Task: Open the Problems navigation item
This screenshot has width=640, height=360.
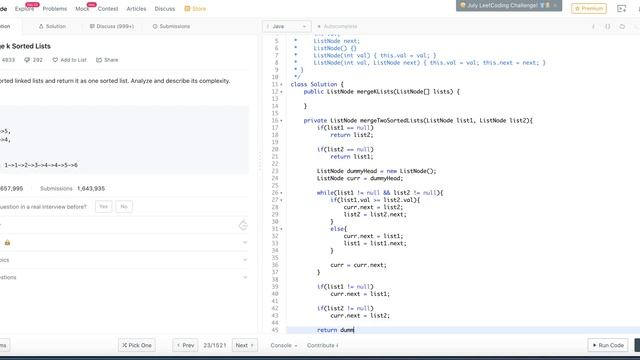Action: (x=55, y=9)
